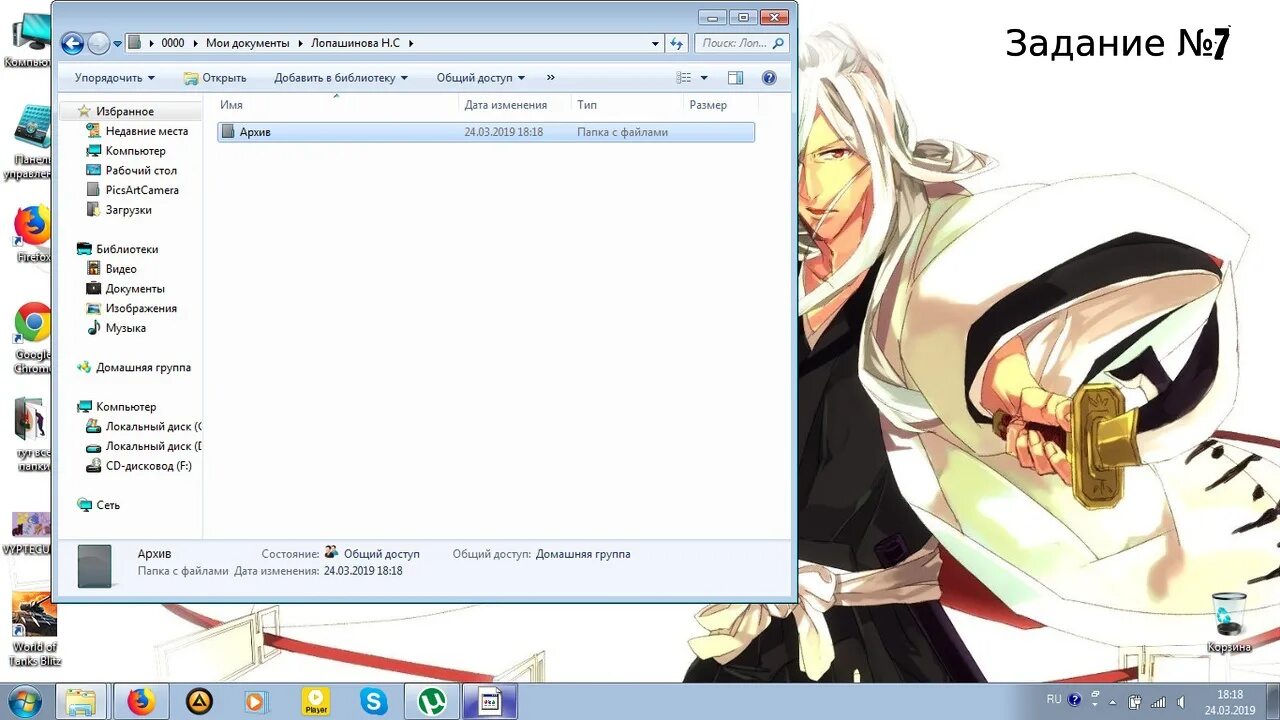Open 'Недавние места' in favorites
This screenshot has height=720, width=1280.
(x=146, y=131)
